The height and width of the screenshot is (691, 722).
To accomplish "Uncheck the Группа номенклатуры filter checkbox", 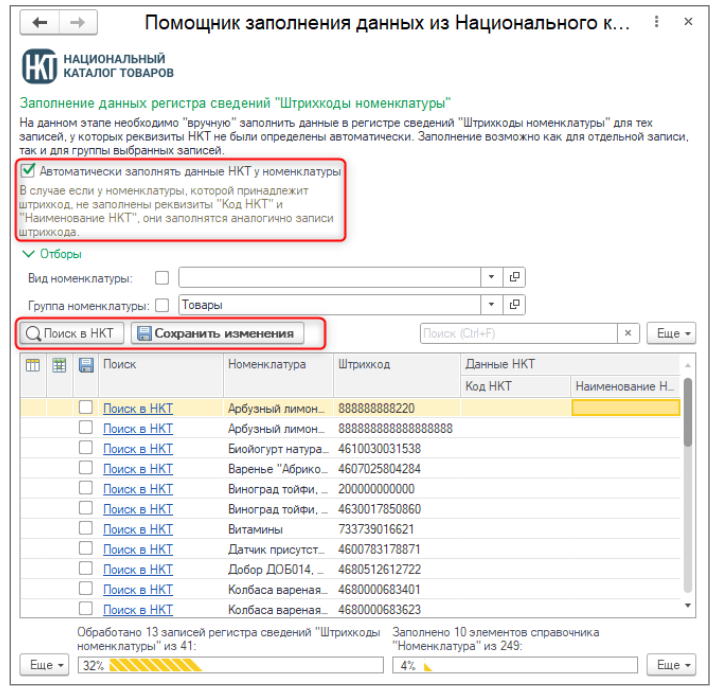I will tap(162, 305).
